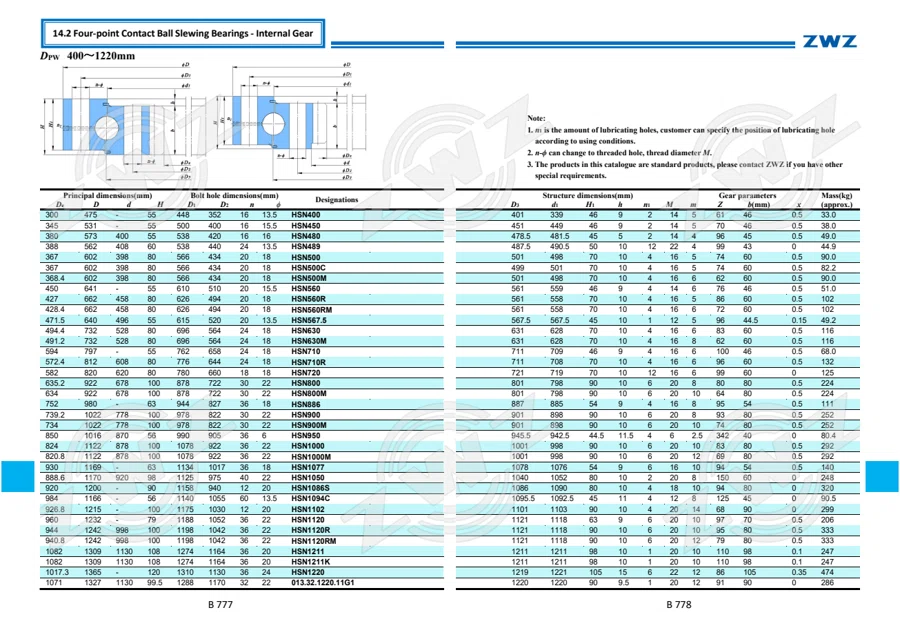Select designation HSN1000M
900x637 pixels.
pyautogui.click(x=311, y=457)
